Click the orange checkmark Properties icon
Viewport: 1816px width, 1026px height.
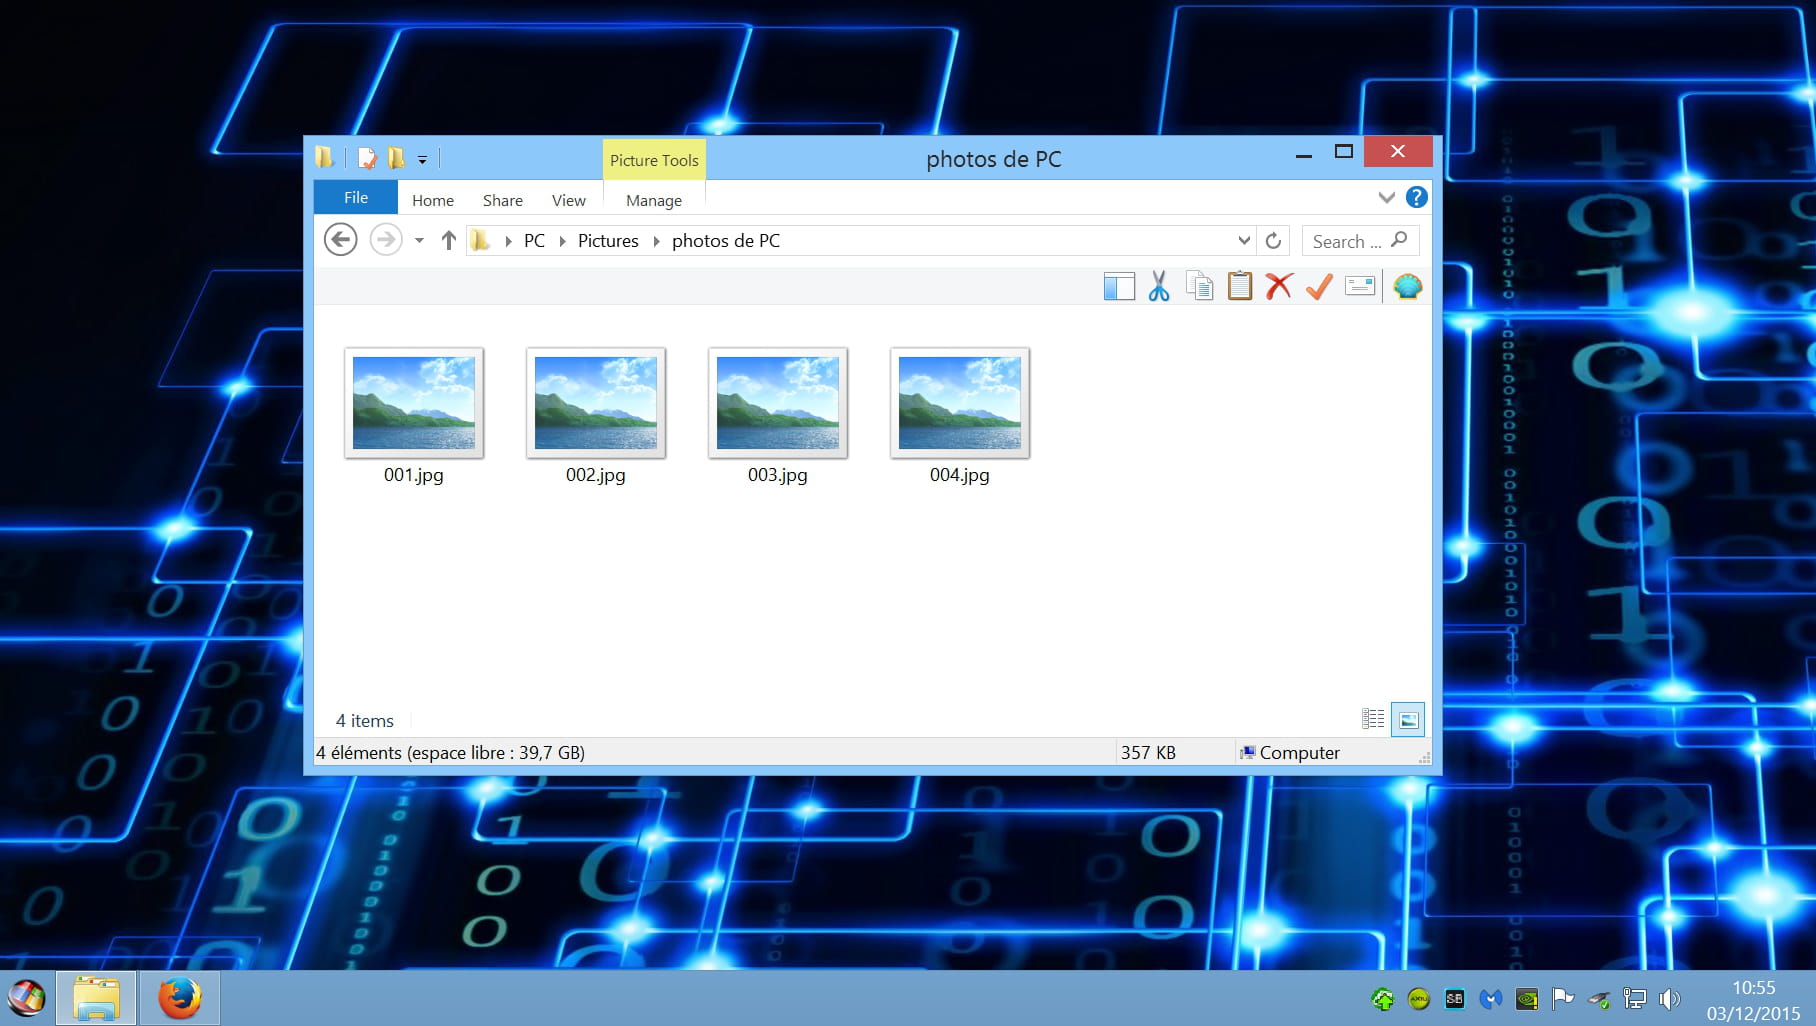pos(1319,287)
